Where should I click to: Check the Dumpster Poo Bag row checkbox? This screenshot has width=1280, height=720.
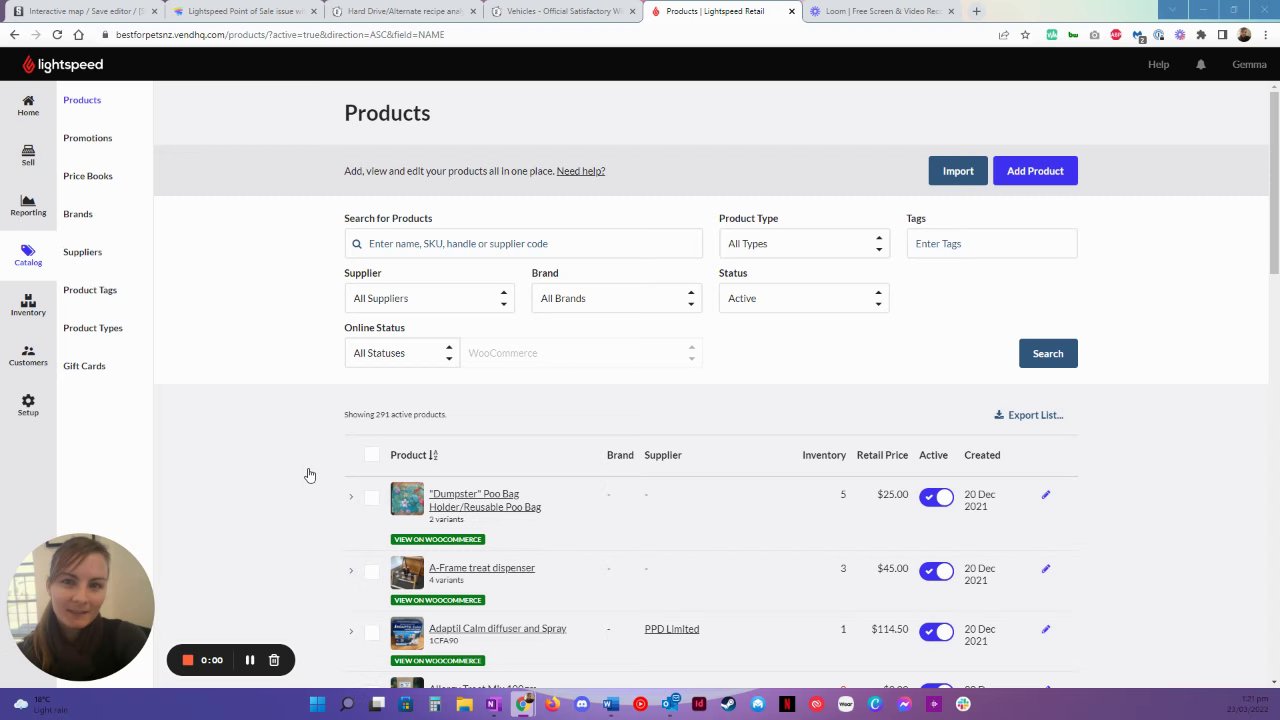pyautogui.click(x=372, y=497)
